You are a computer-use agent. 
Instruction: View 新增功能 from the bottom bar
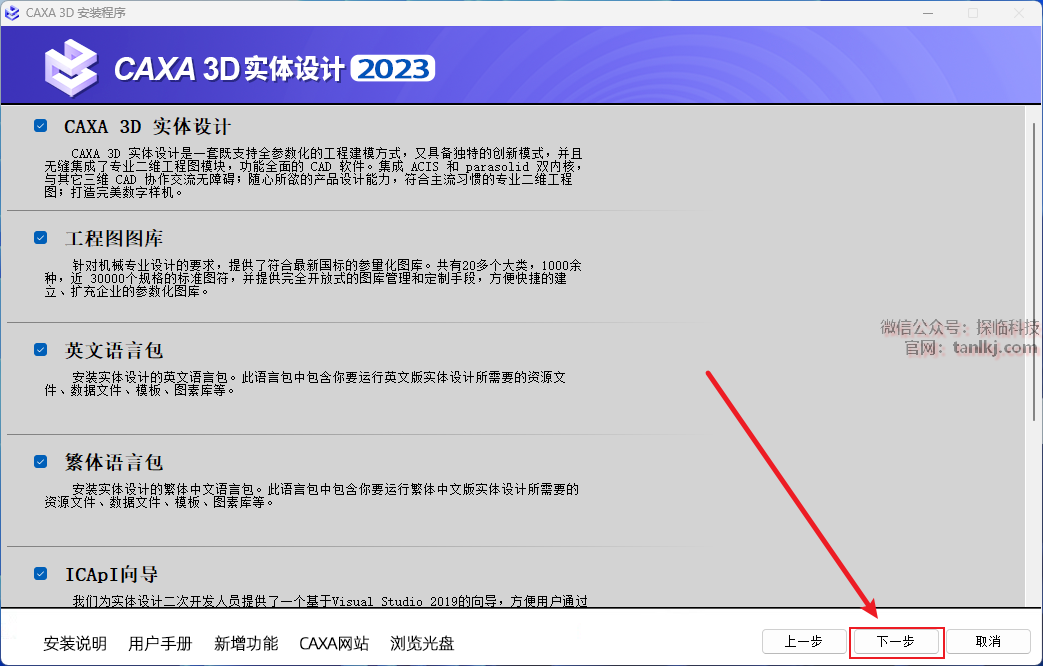246,643
